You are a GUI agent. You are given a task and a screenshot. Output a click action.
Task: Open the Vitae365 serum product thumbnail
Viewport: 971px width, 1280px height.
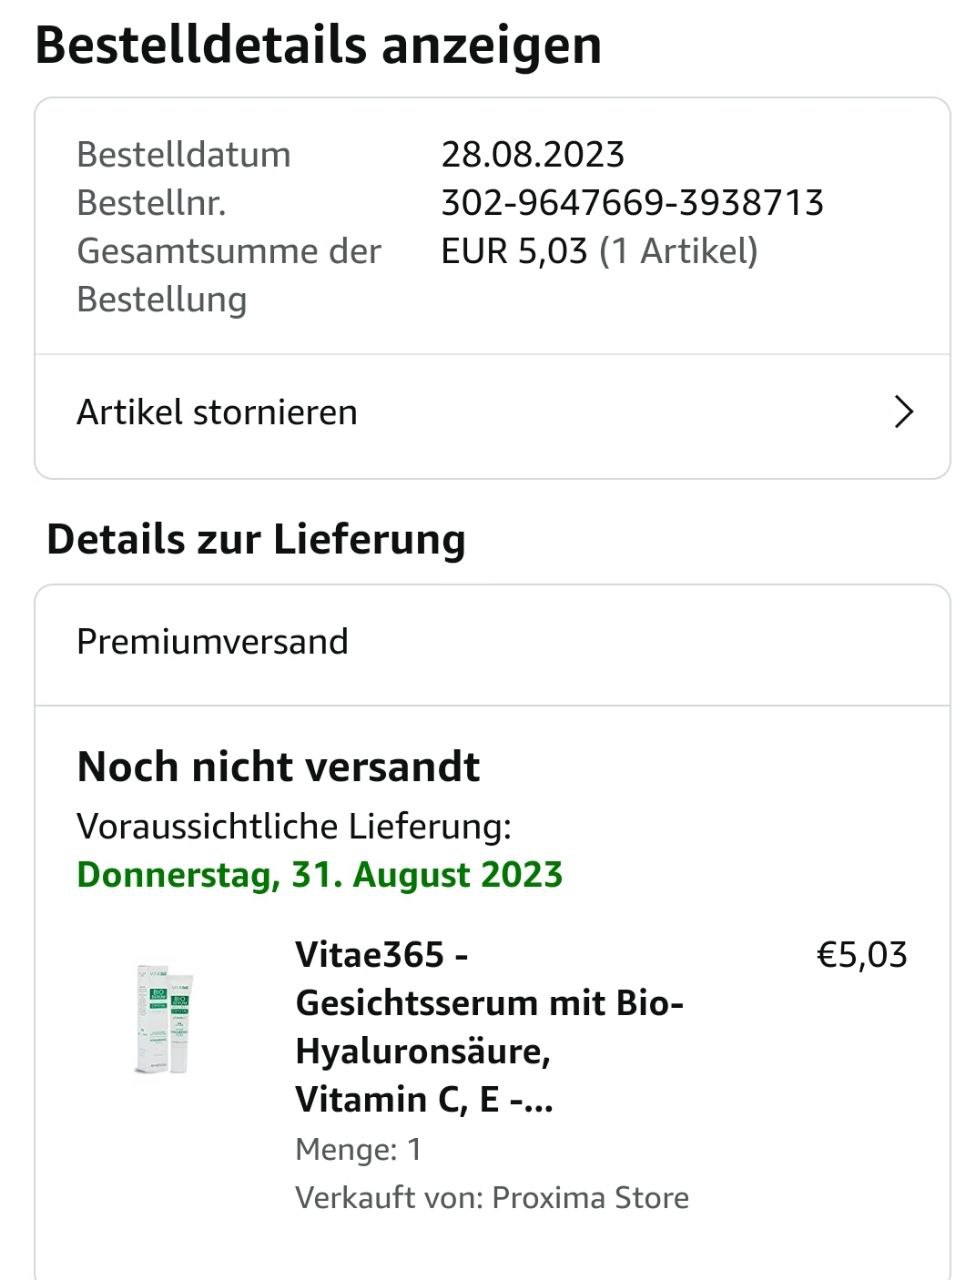coord(166,1018)
